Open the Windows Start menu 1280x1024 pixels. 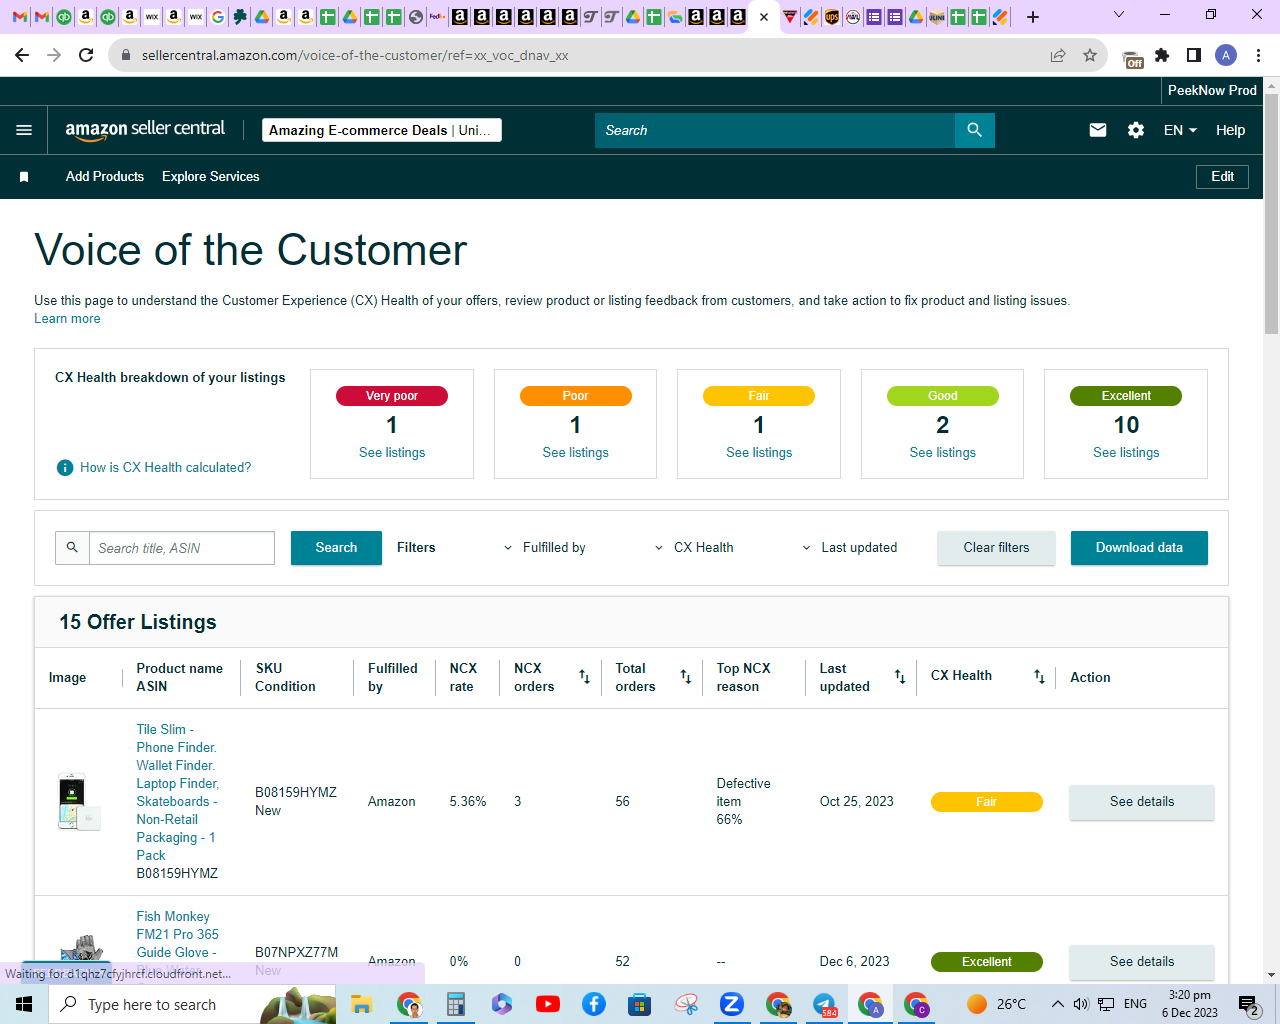(24, 1004)
